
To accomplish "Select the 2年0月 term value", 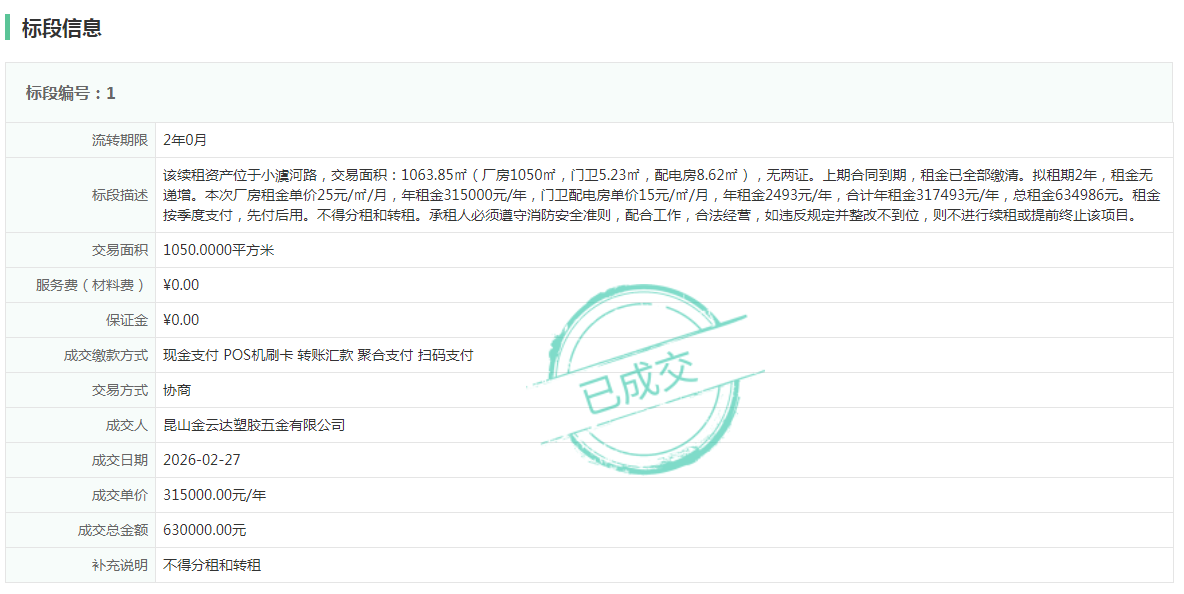I will 185,140.
